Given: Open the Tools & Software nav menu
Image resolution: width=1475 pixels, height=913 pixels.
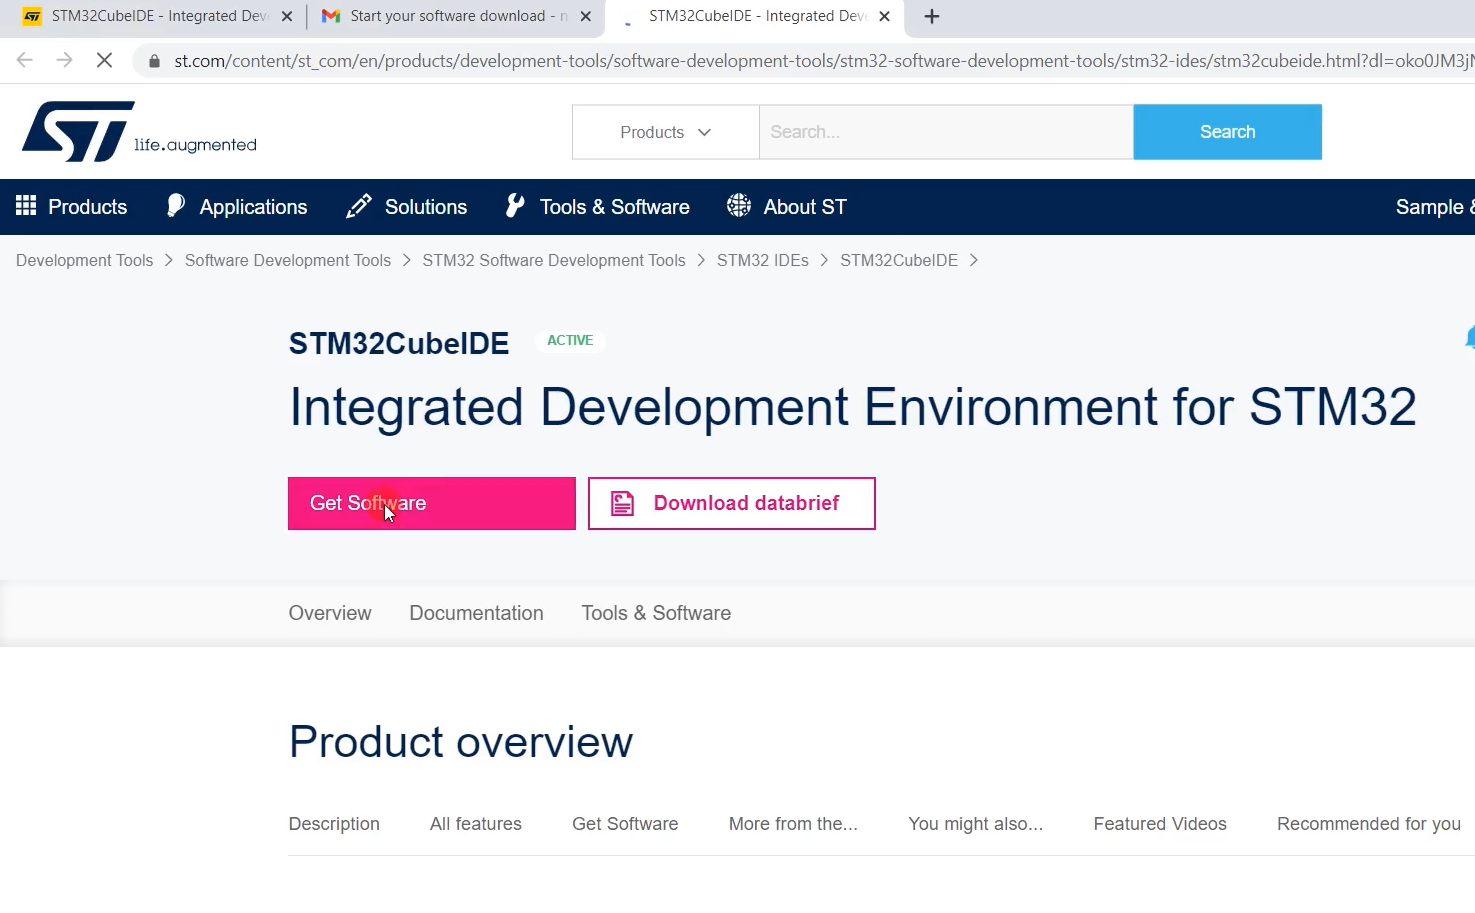Looking at the screenshot, I should pyautogui.click(x=615, y=207).
